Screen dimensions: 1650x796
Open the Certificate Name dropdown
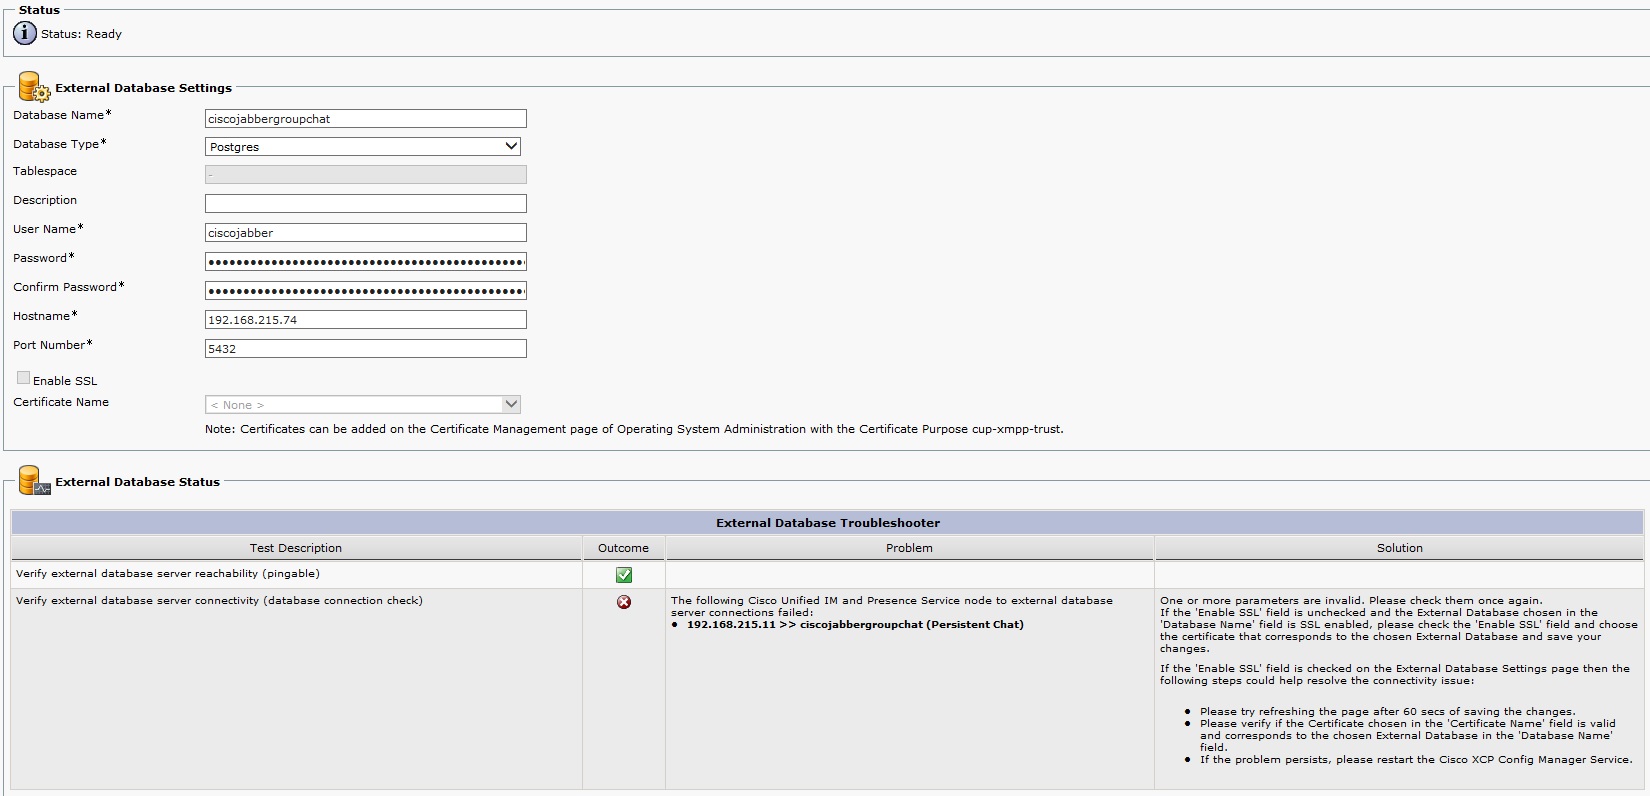pos(363,405)
